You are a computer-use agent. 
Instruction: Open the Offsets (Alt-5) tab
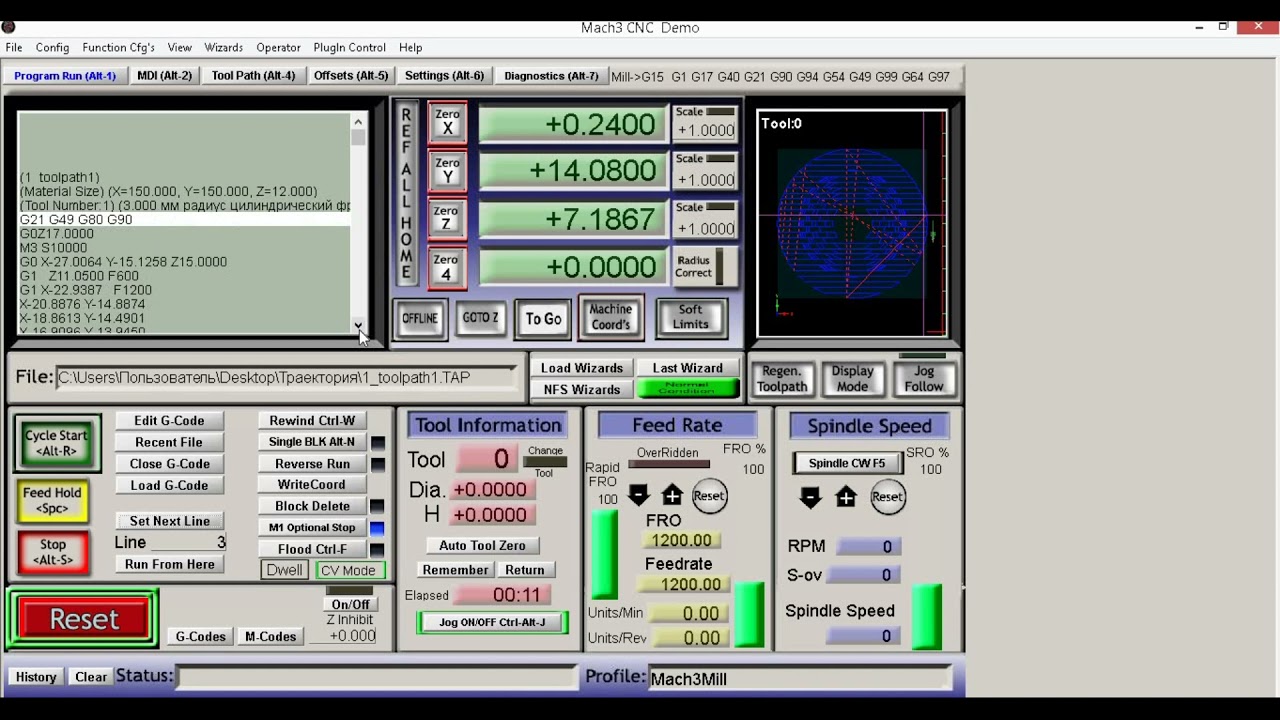(x=351, y=76)
